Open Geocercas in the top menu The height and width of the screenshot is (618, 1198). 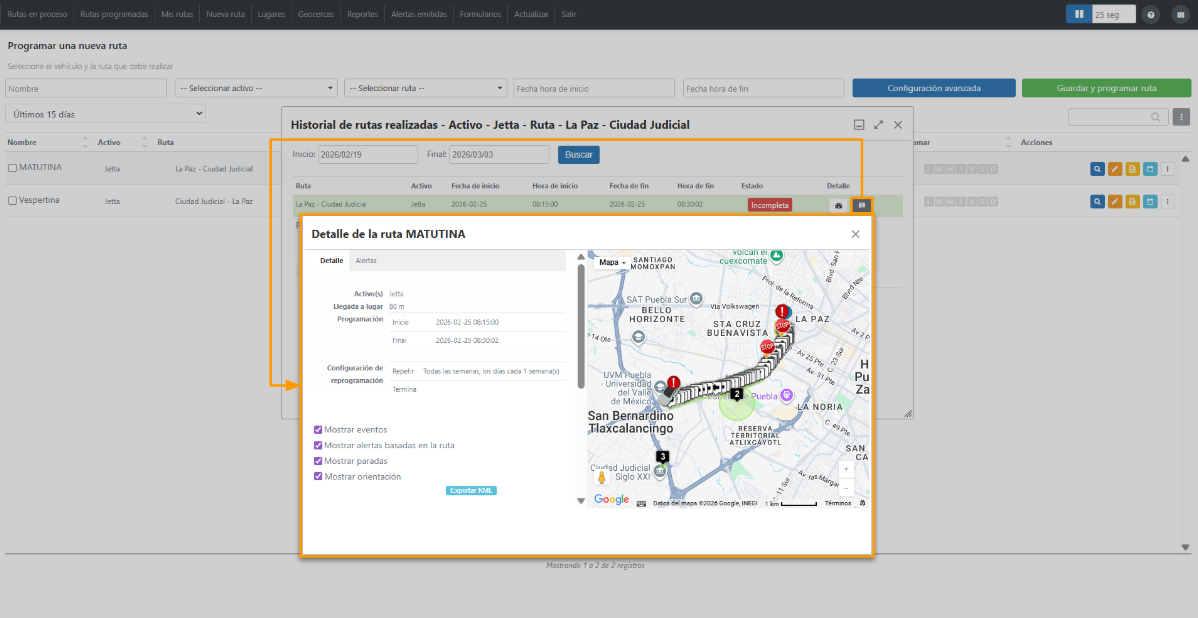pyautogui.click(x=316, y=15)
